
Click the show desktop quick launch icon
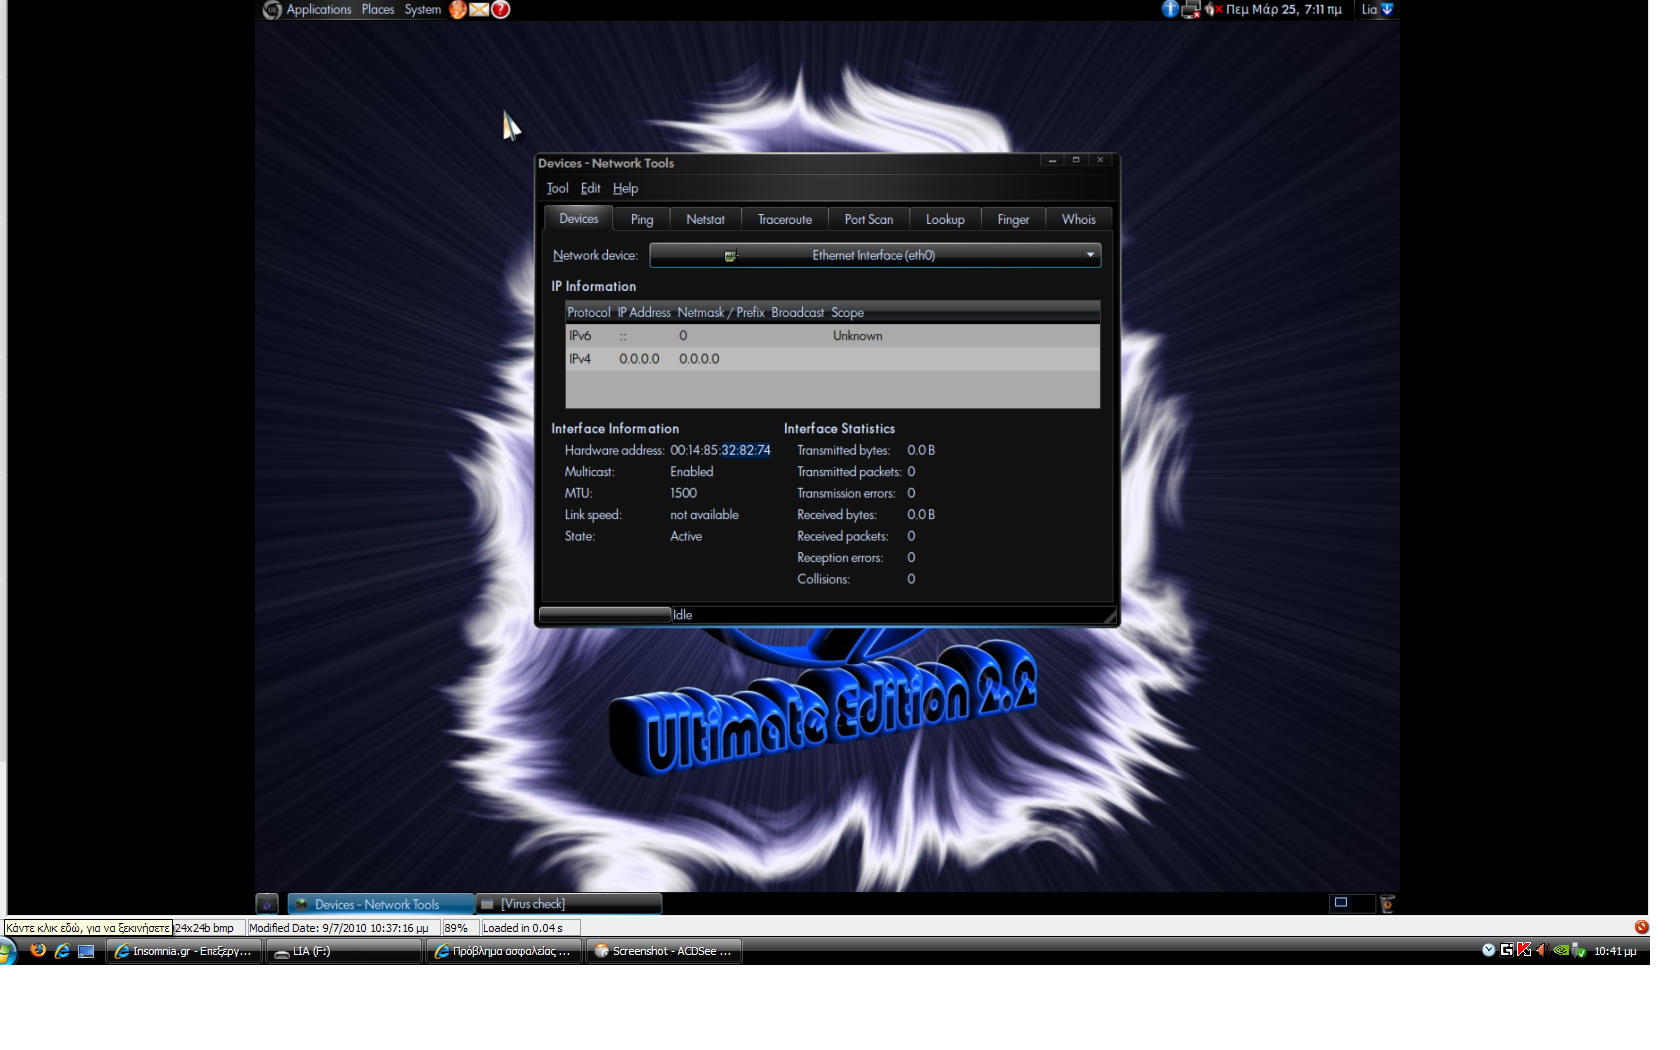(86, 951)
